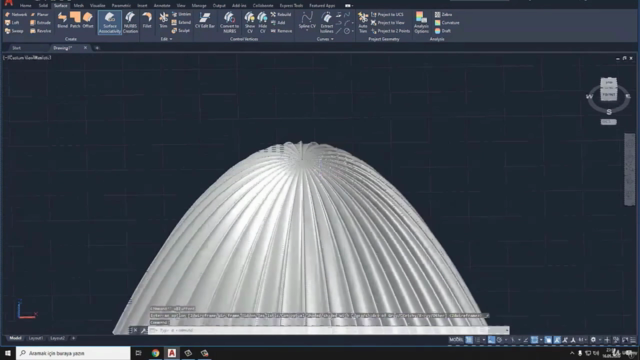Click the Extend surface tool
This screenshot has height=360, width=640.
coord(181,23)
